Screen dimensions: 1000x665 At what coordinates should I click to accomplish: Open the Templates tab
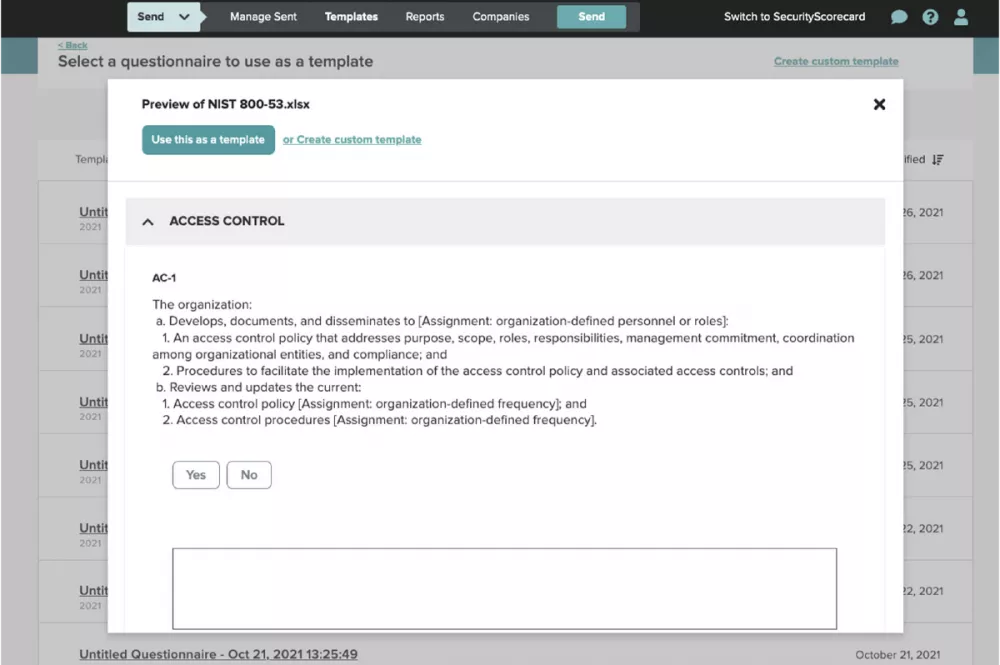coord(351,17)
